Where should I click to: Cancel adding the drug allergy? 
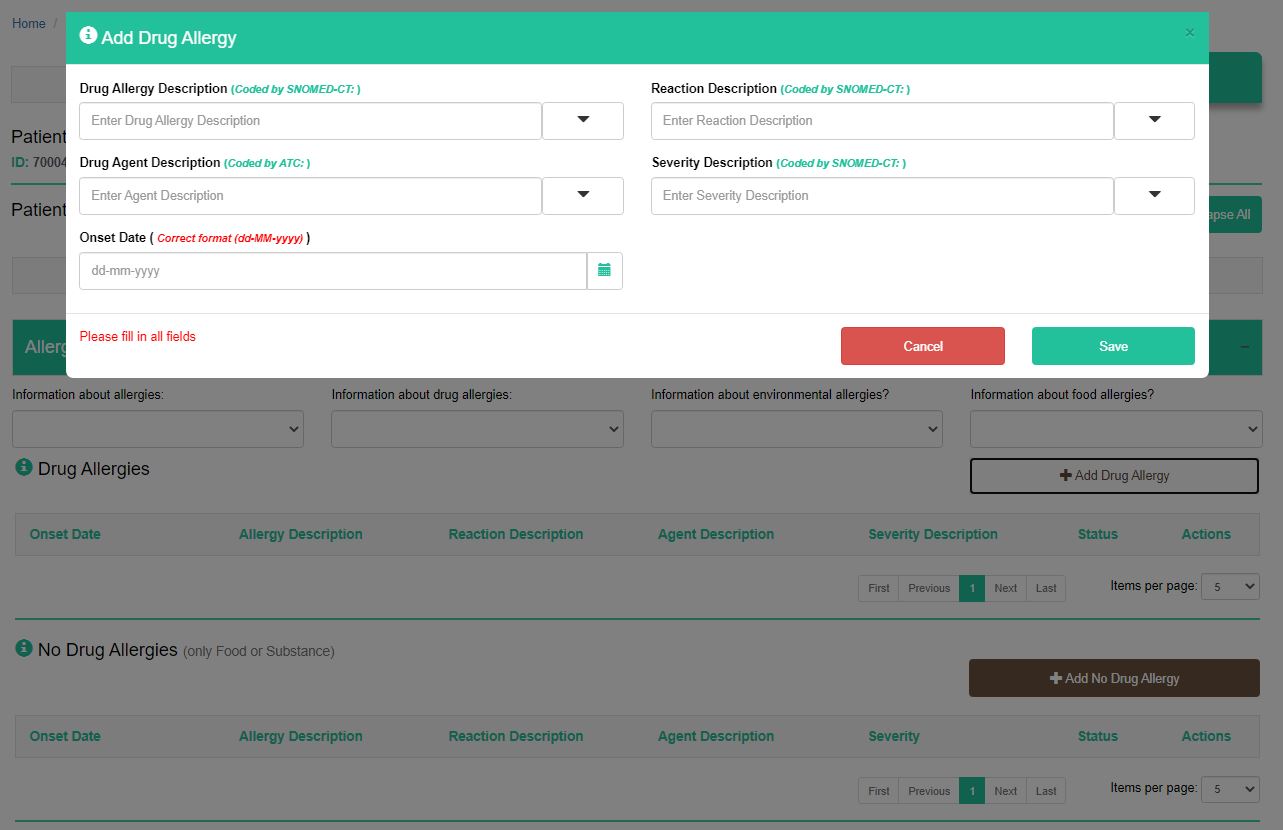922,346
